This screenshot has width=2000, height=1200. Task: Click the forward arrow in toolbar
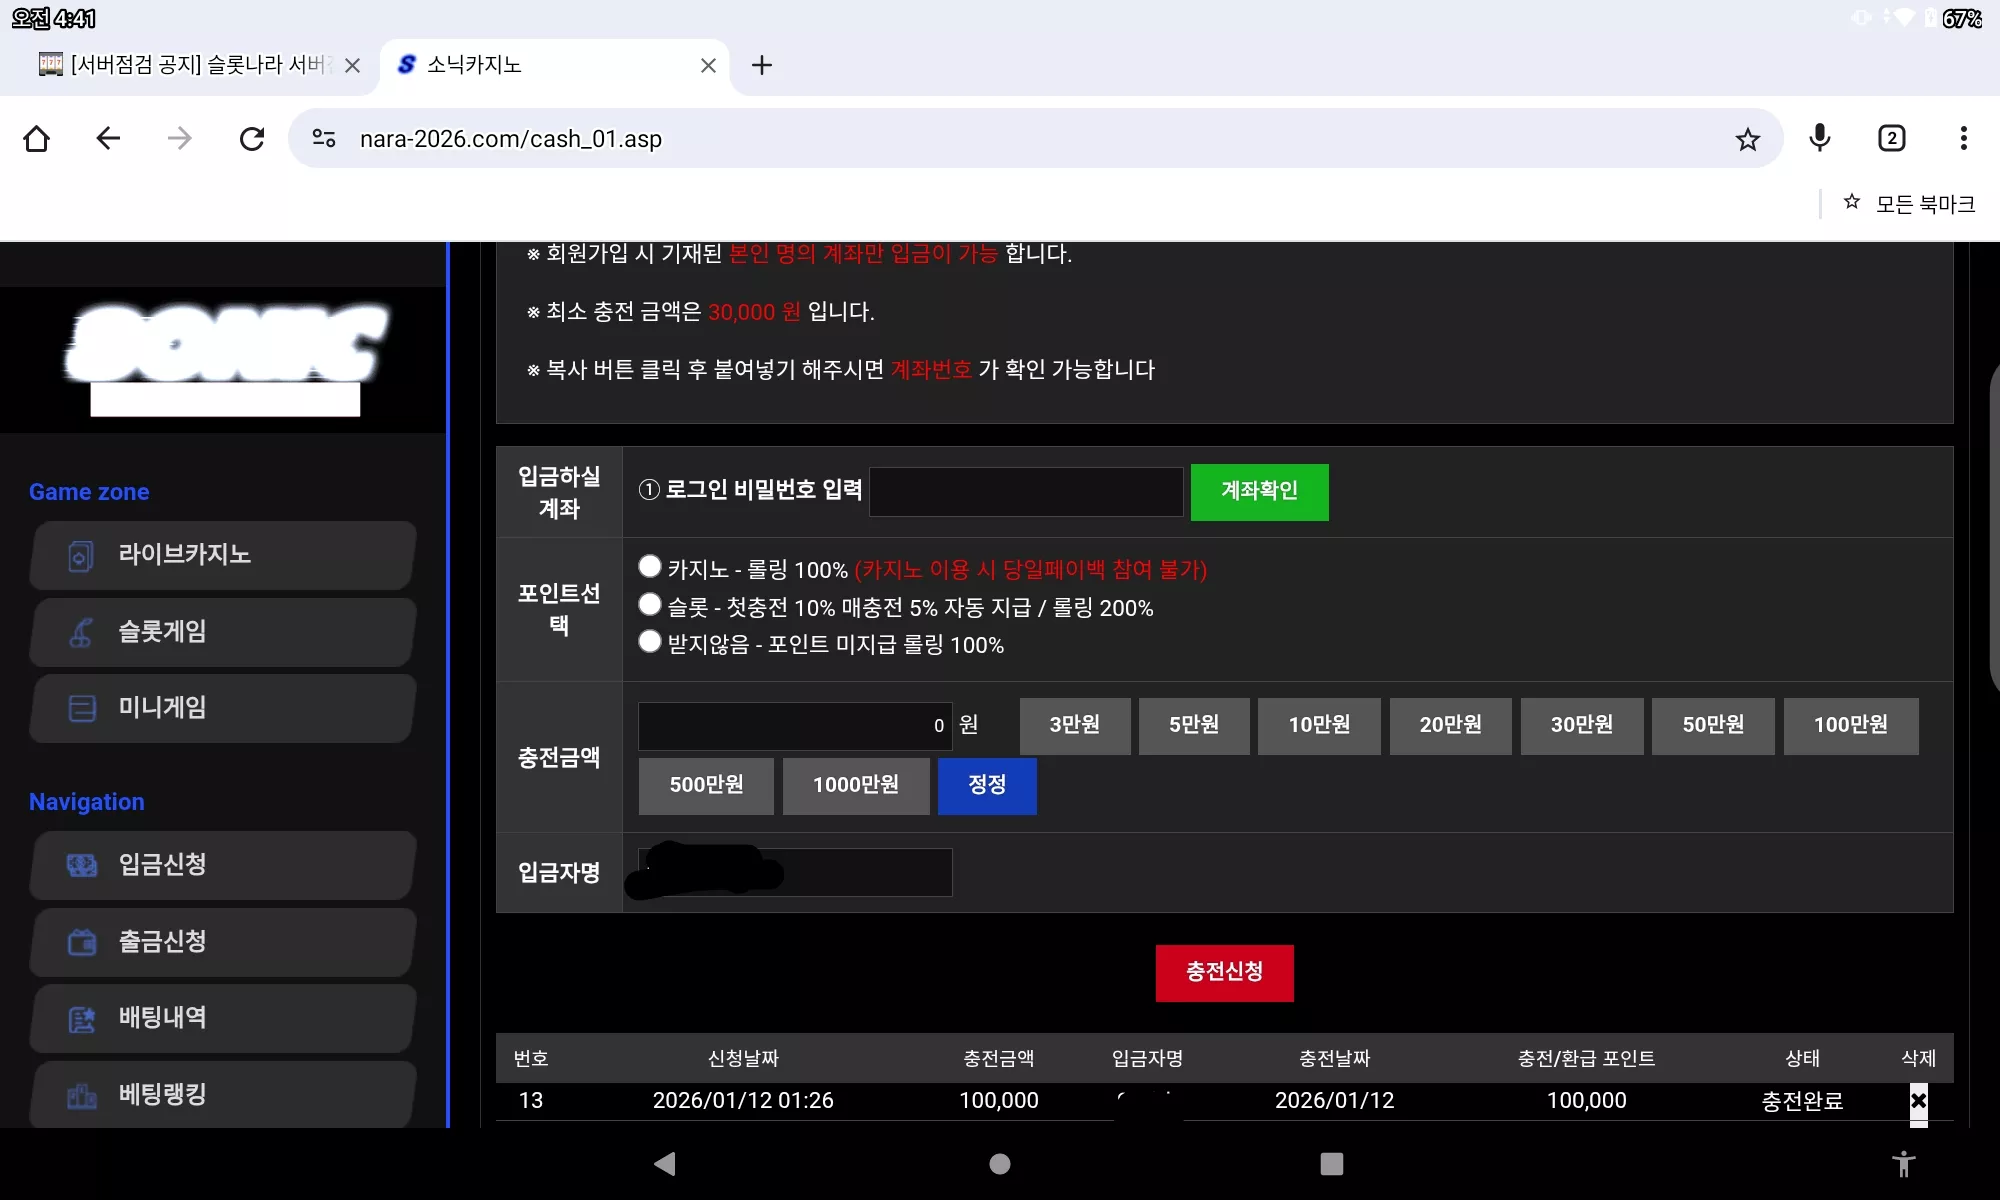coord(180,138)
